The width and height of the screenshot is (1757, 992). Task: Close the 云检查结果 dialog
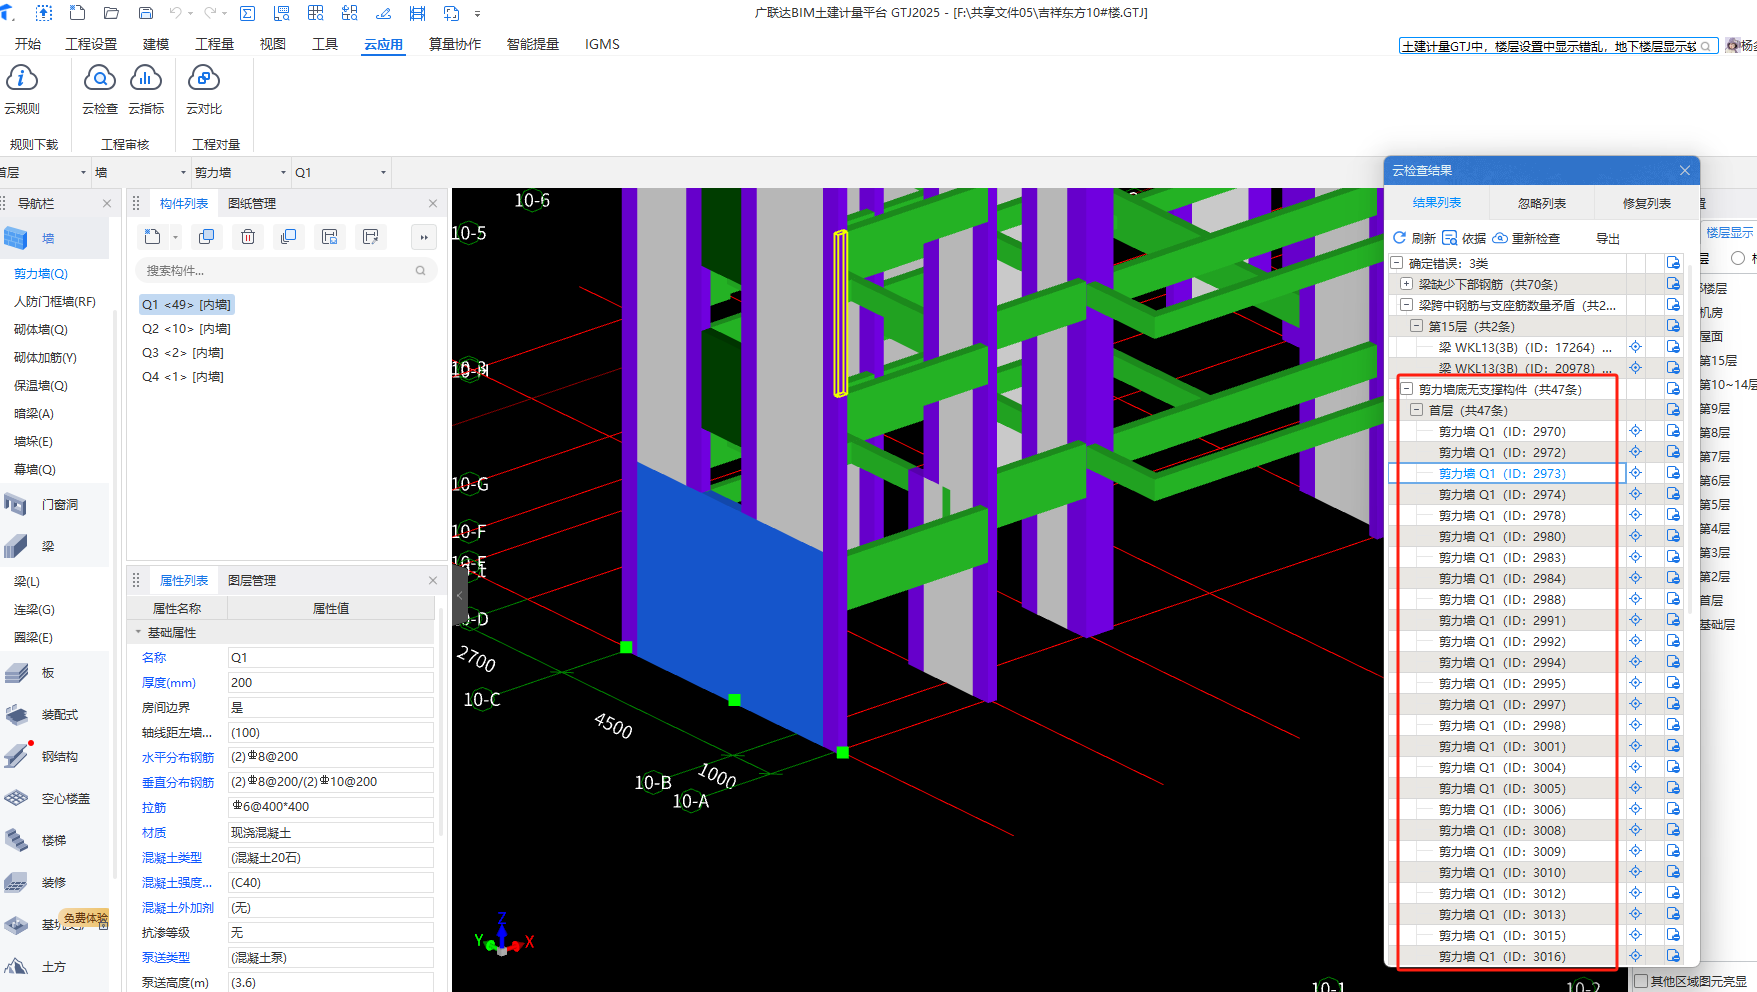pos(1685,170)
